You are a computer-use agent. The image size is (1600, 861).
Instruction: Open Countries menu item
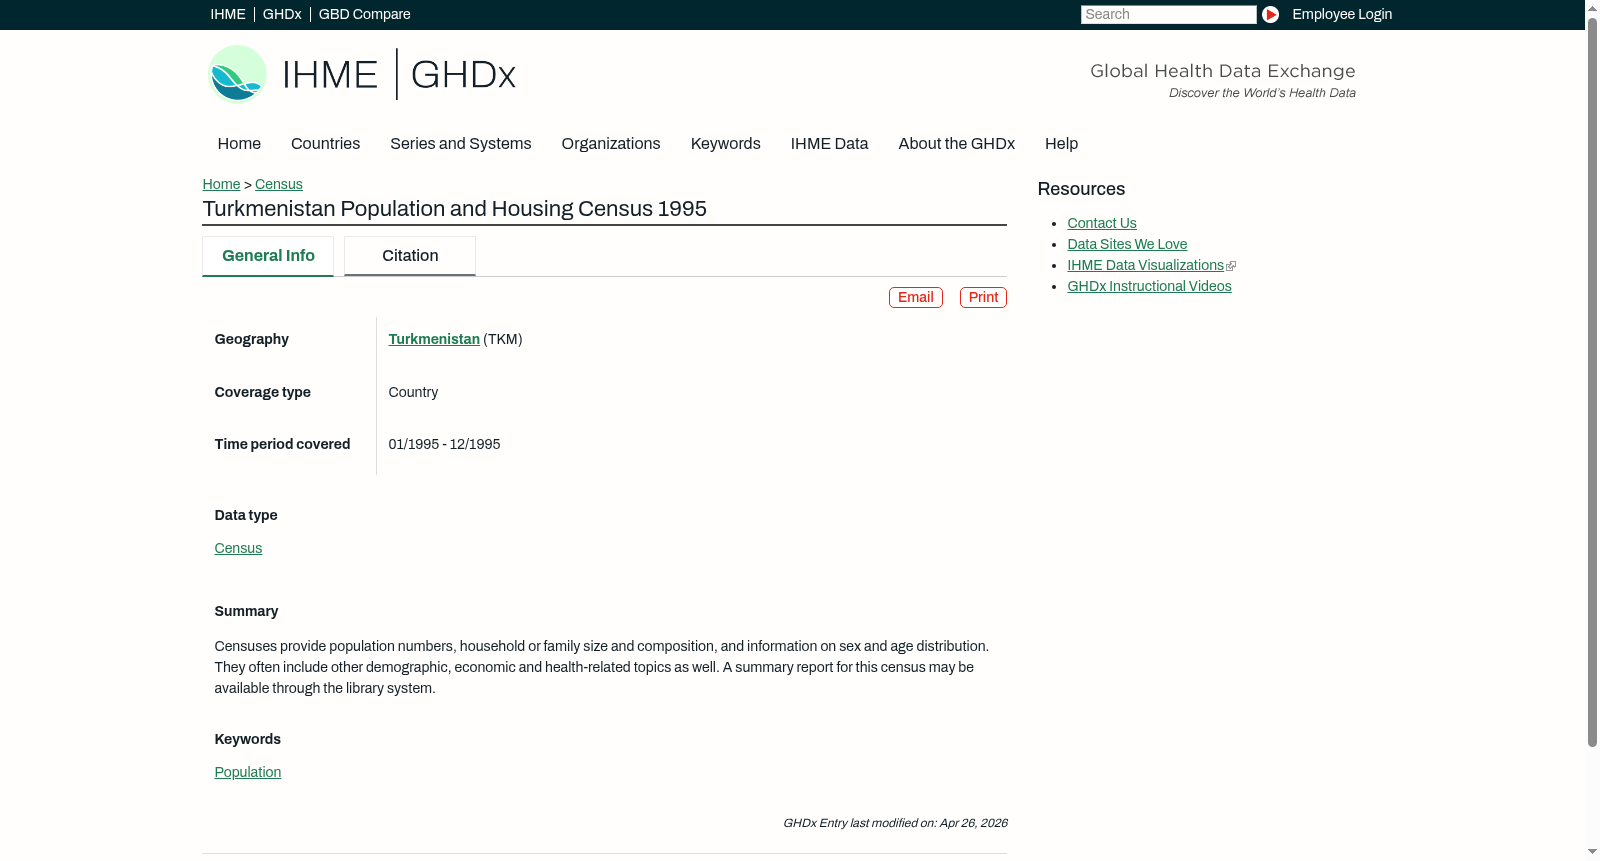pyautogui.click(x=325, y=144)
